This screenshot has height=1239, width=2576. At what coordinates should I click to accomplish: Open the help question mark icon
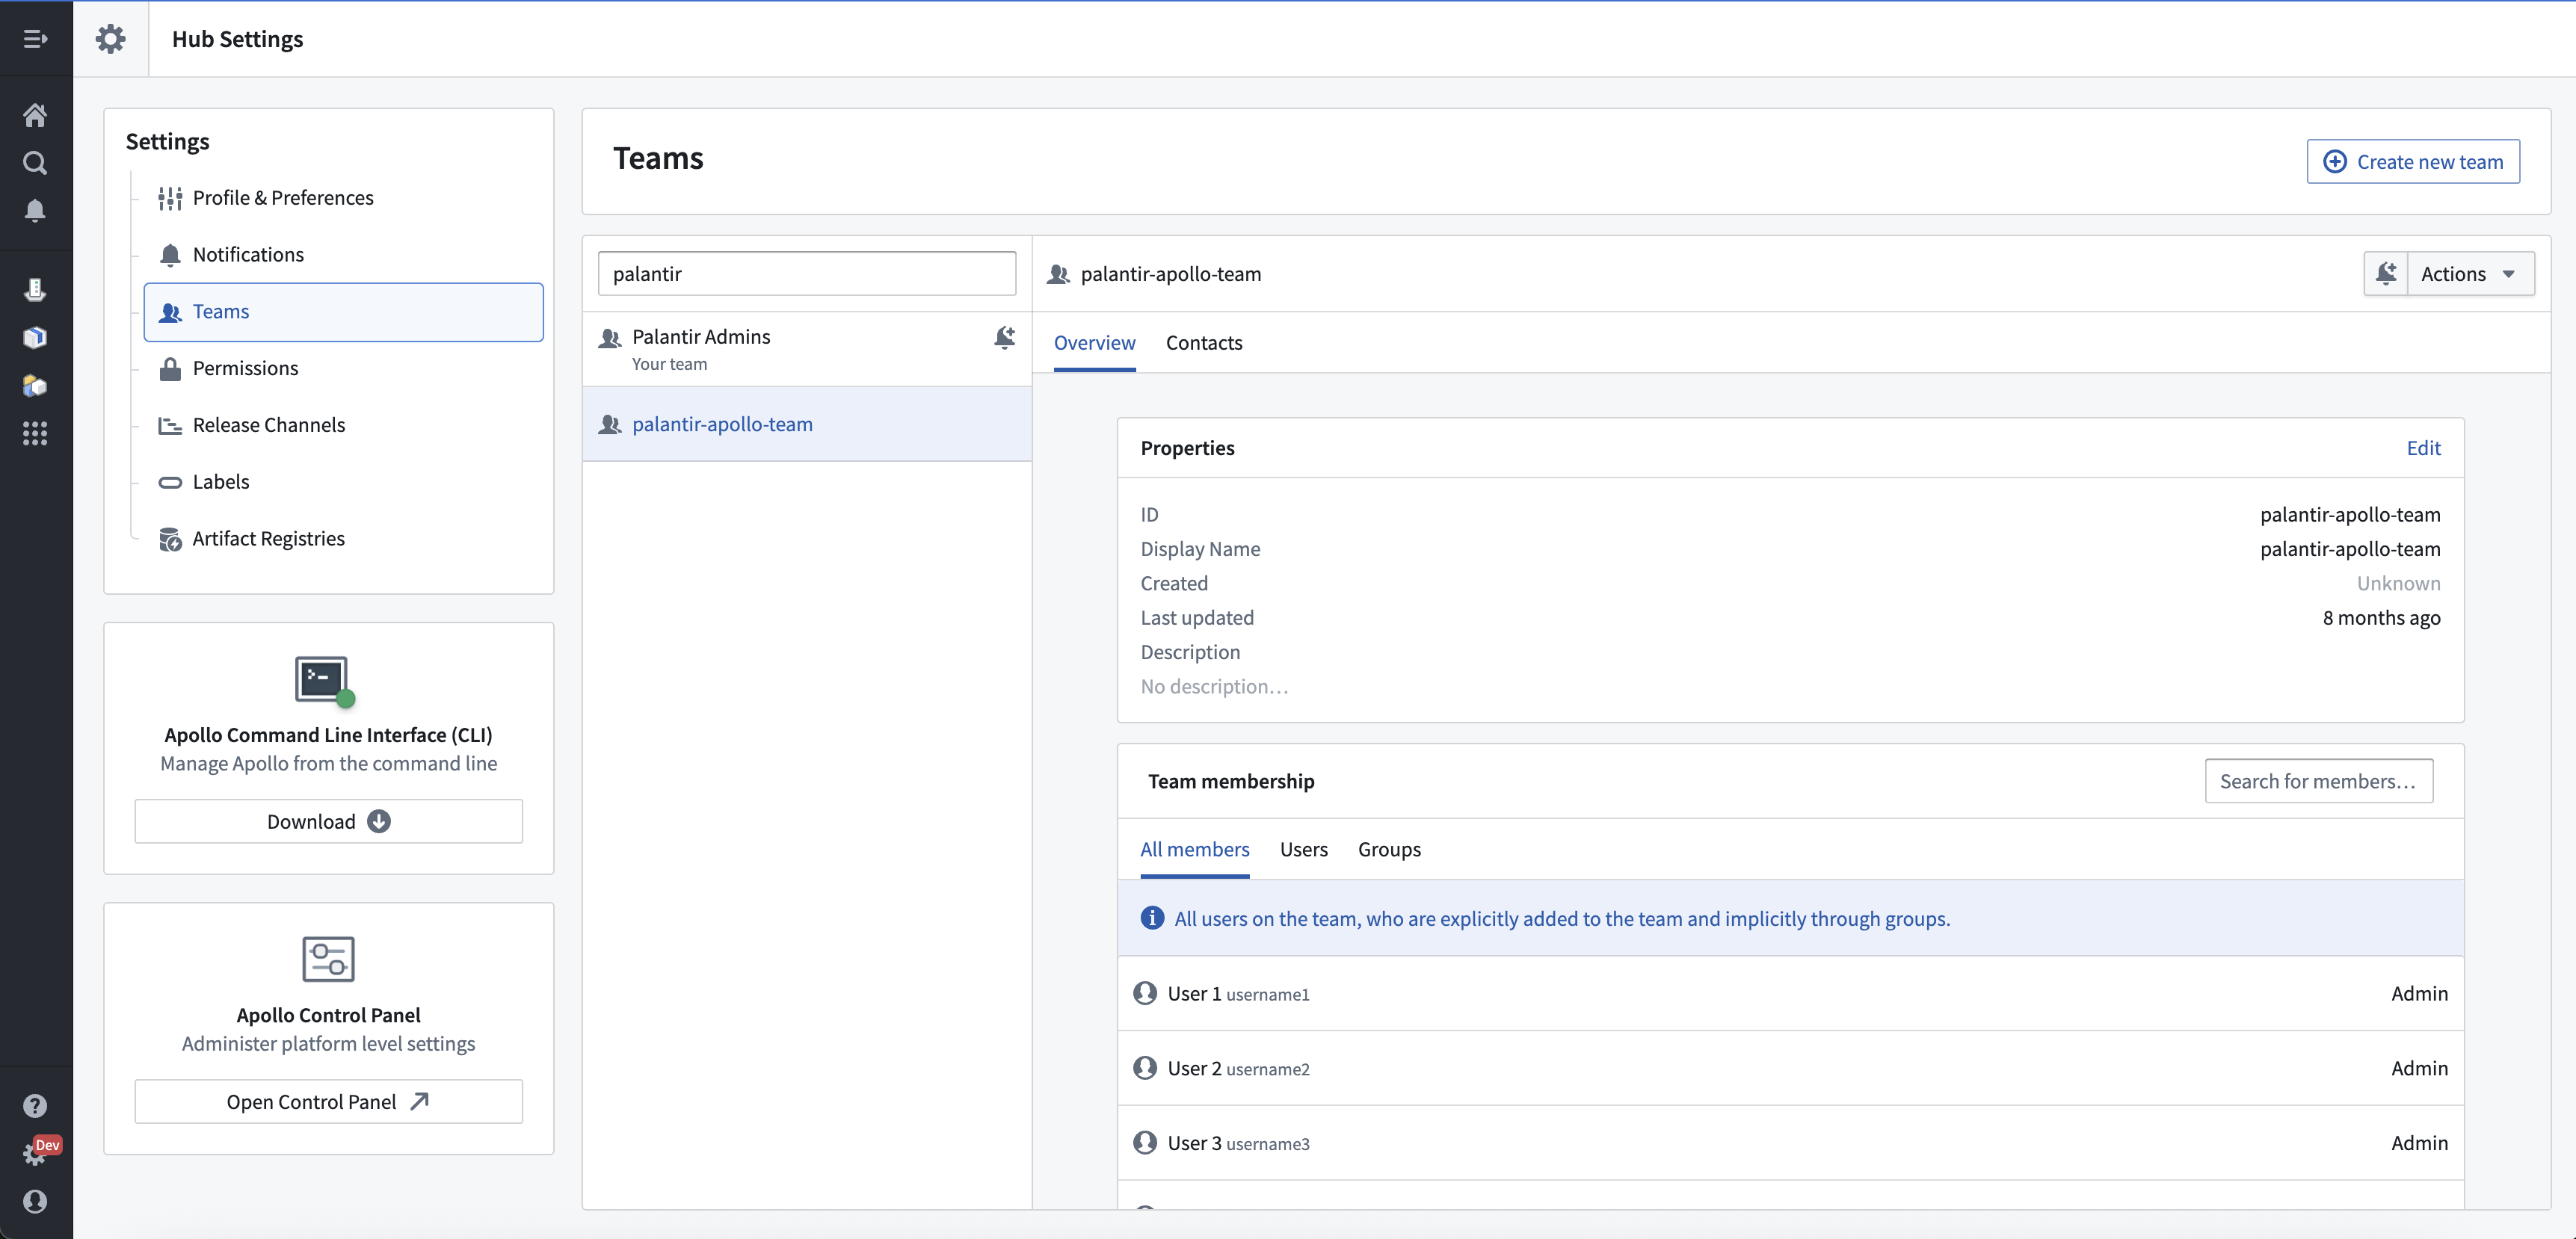tap(35, 1105)
